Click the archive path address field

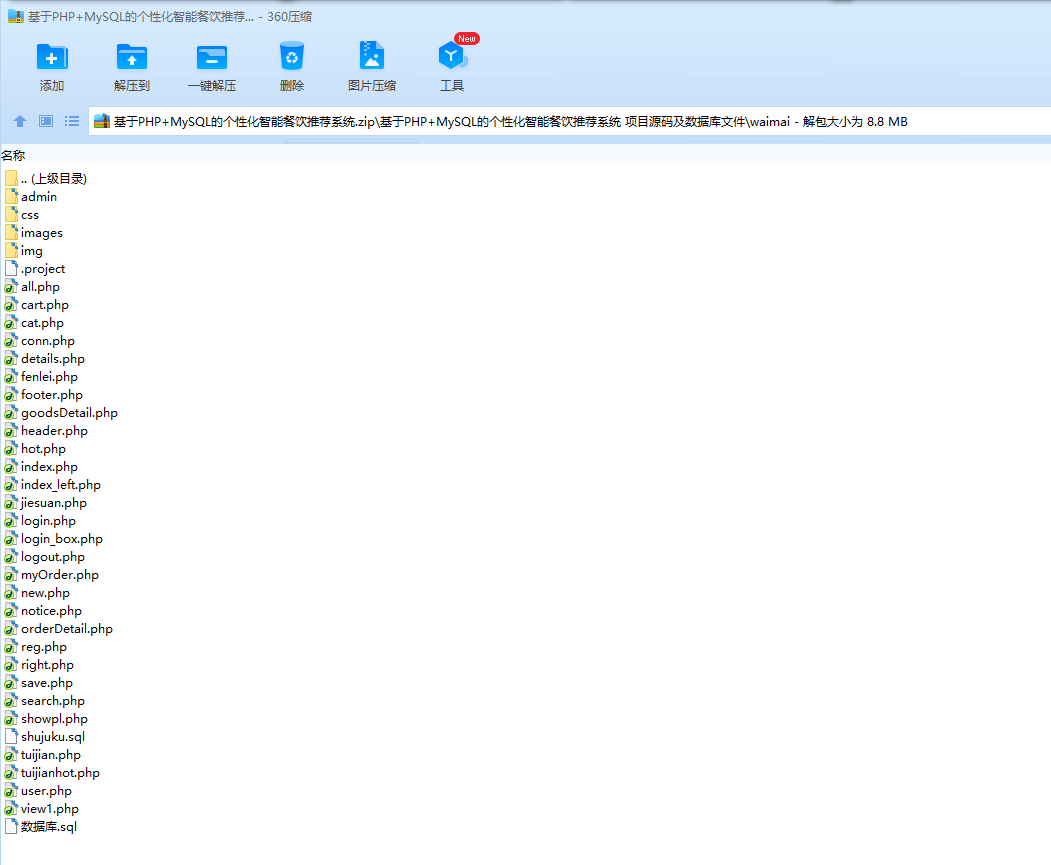[x=570, y=121]
